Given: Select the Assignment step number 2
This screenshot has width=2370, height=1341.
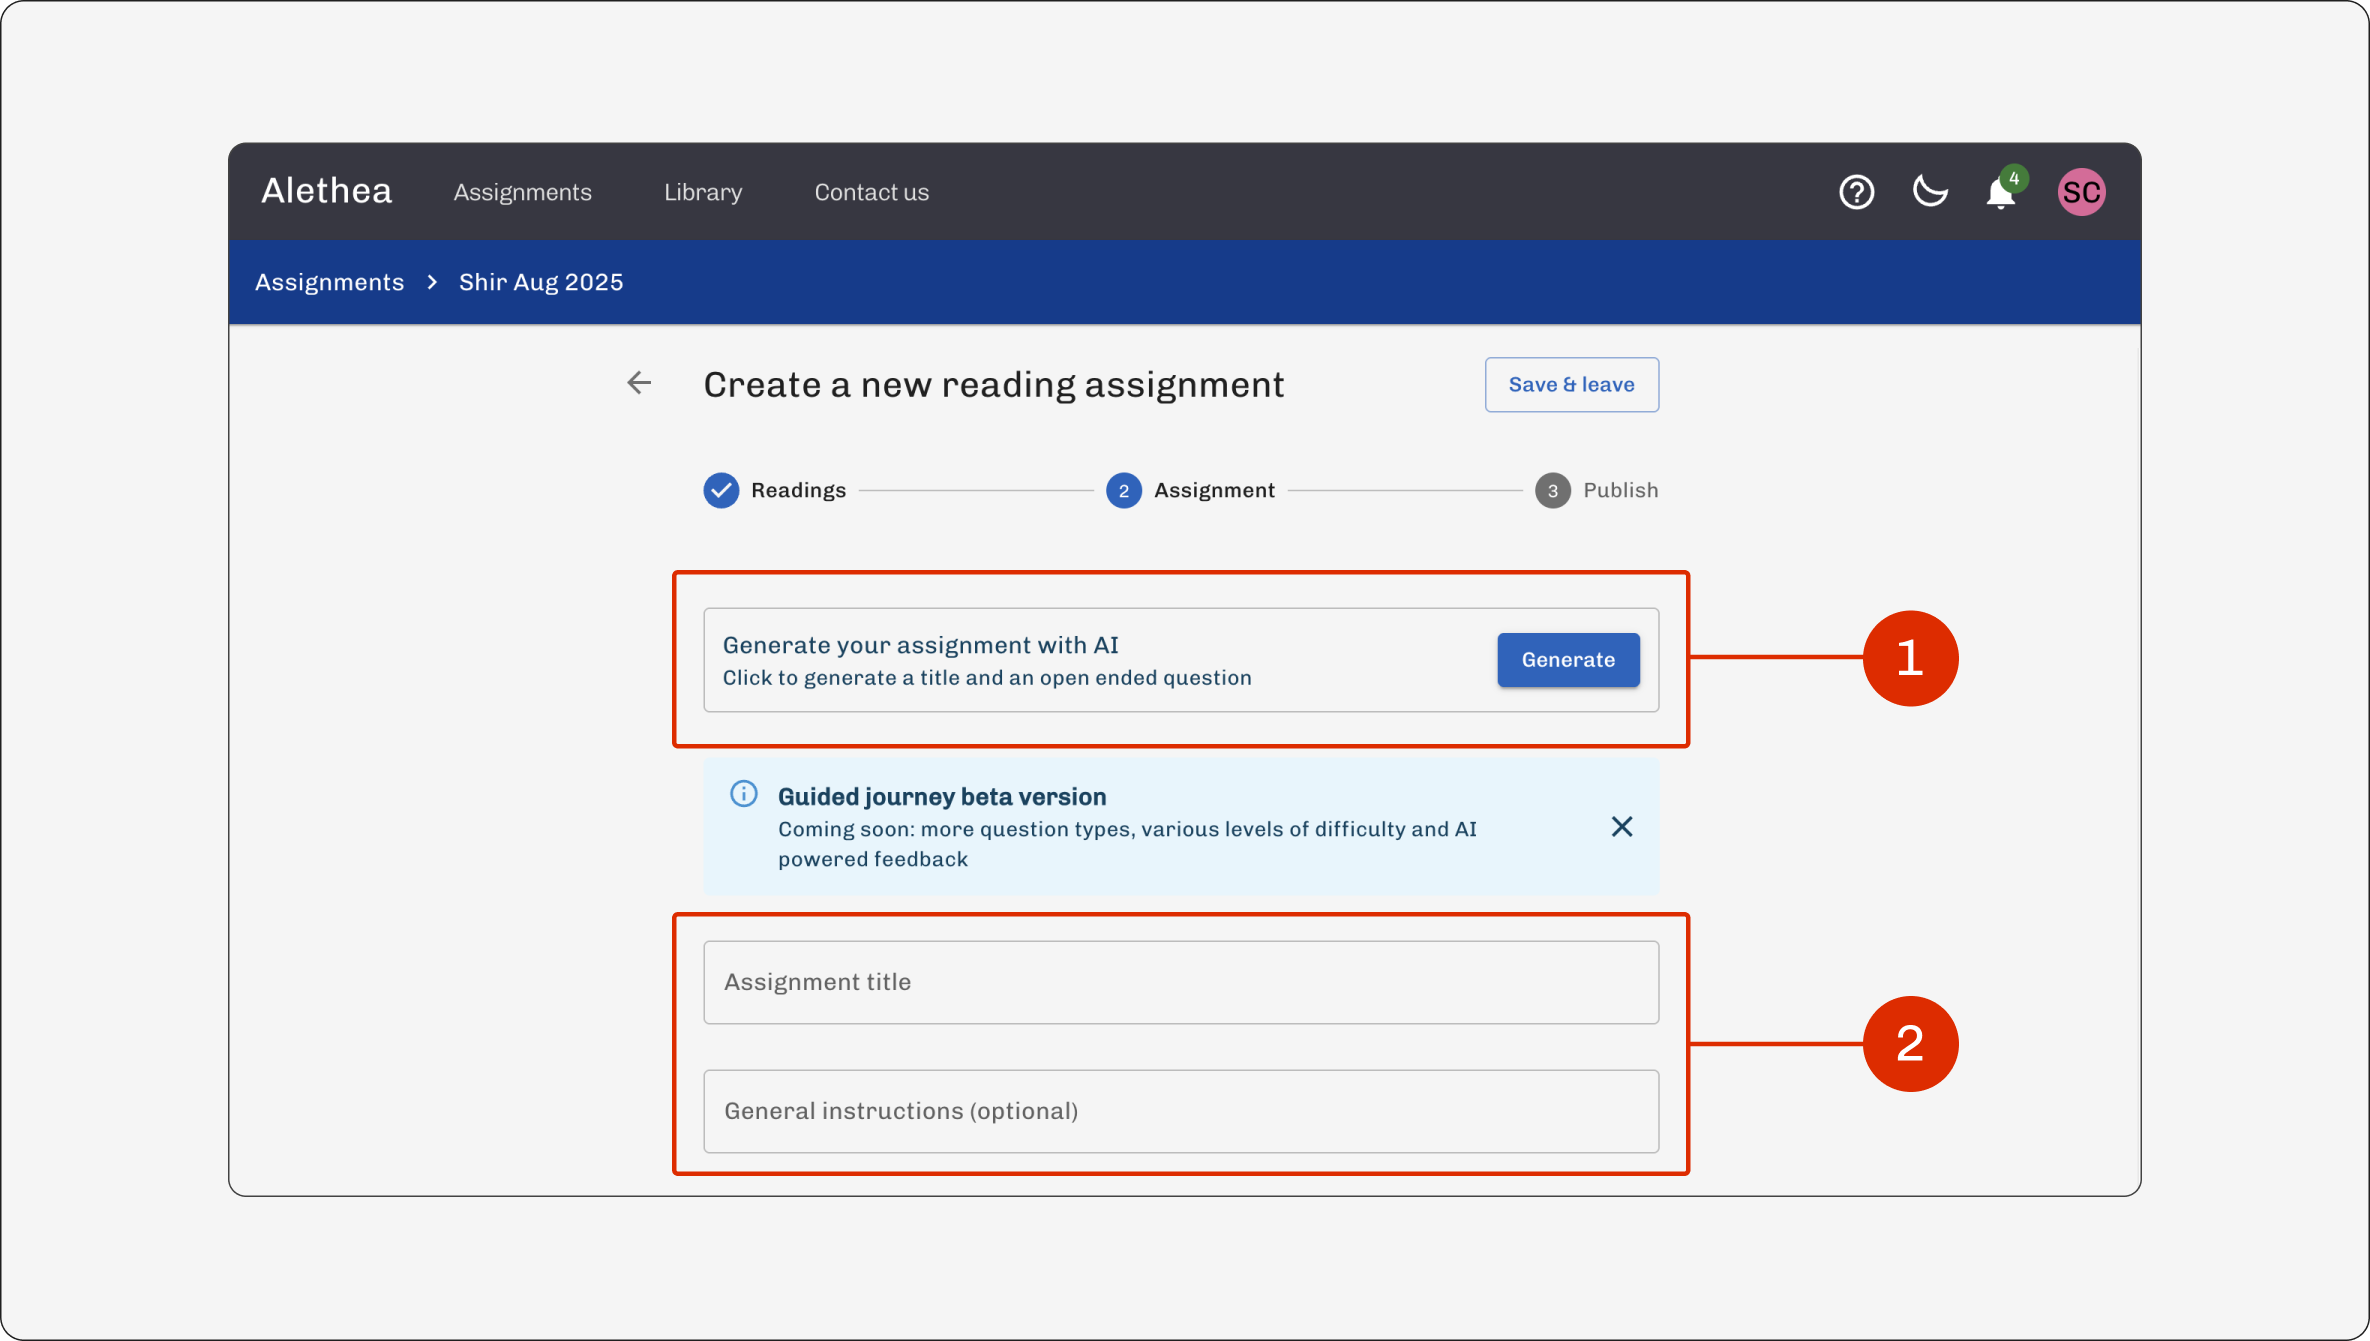Looking at the screenshot, I should pyautogui.click(x=1124, y=490).
